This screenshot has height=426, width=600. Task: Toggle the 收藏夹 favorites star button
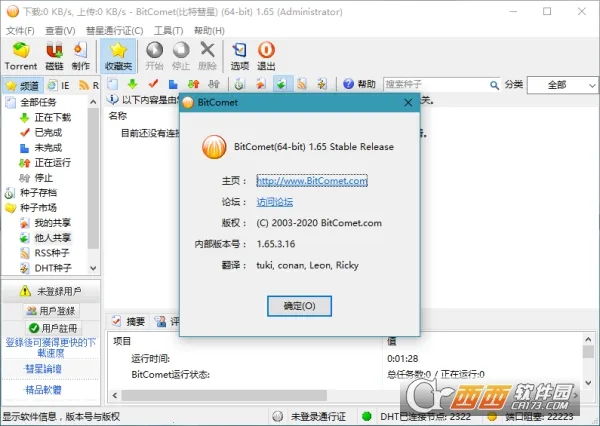tap(118, 55)
